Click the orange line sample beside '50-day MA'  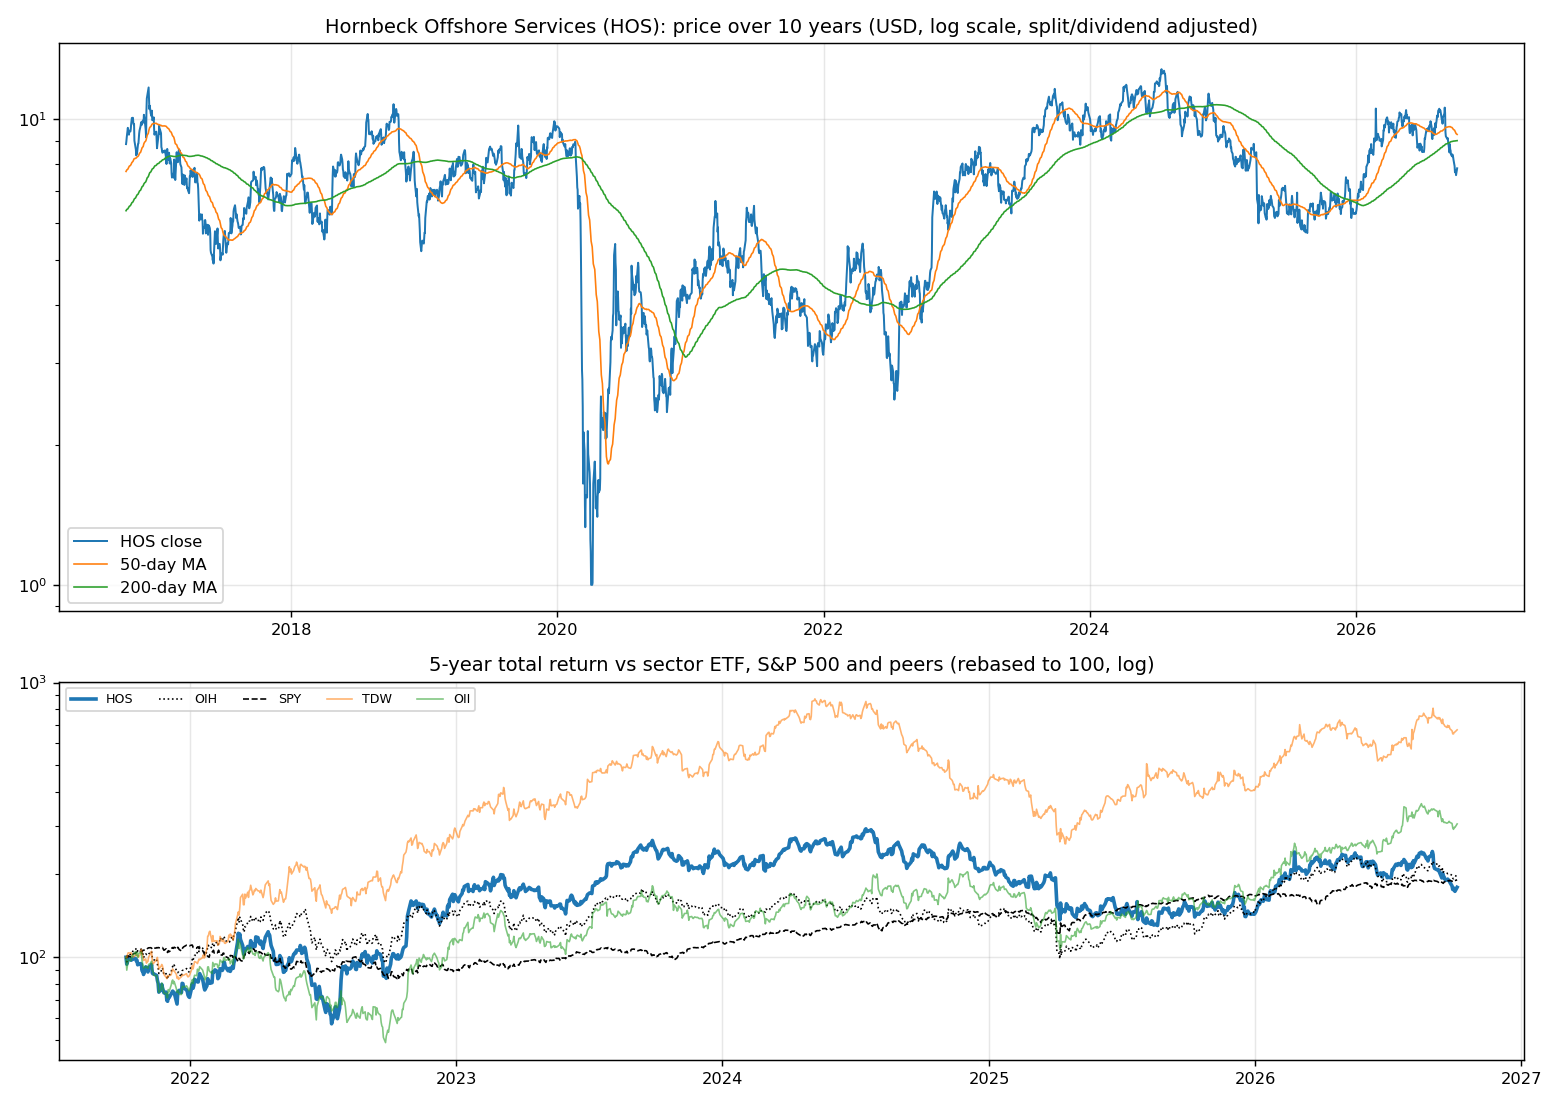[92, 565]
